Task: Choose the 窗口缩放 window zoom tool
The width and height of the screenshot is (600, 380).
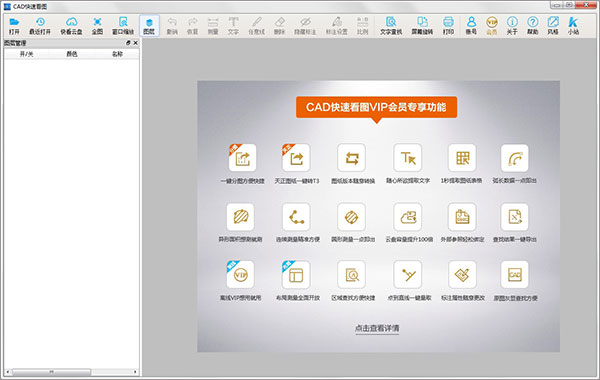Action: point(123,26)
